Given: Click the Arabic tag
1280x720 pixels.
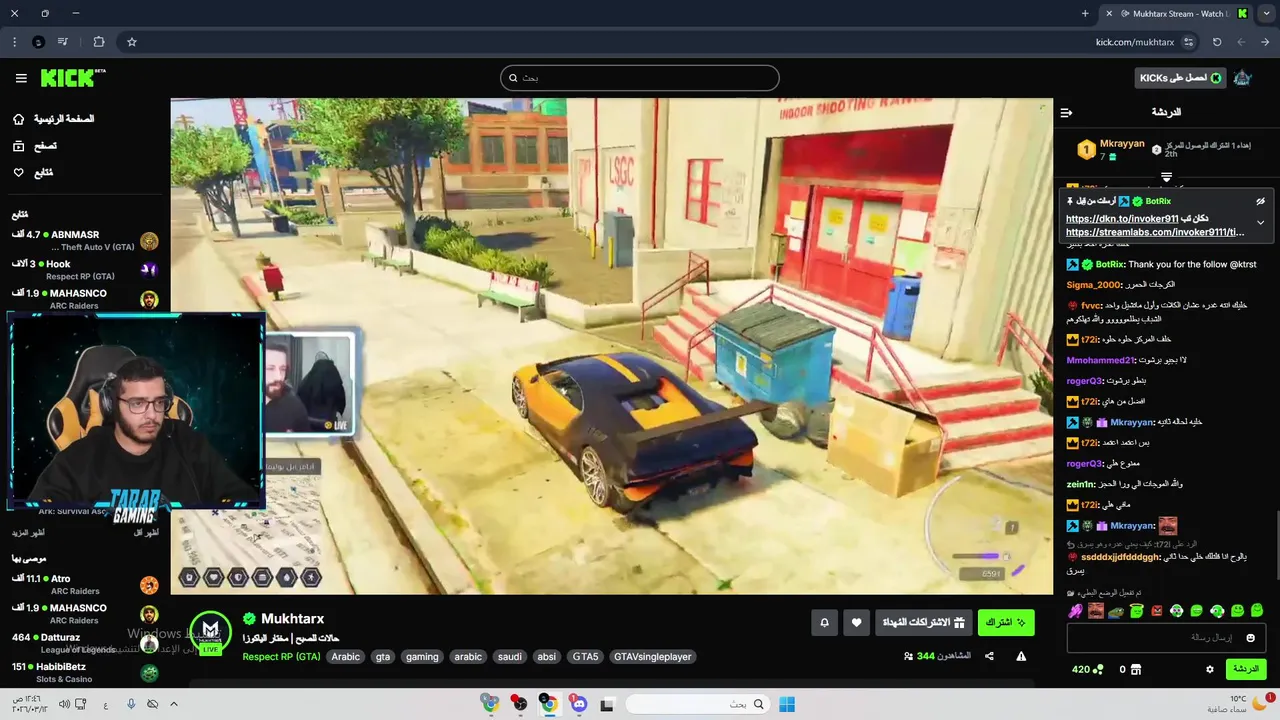Looking at the screenshot, I should click(345, 657).
